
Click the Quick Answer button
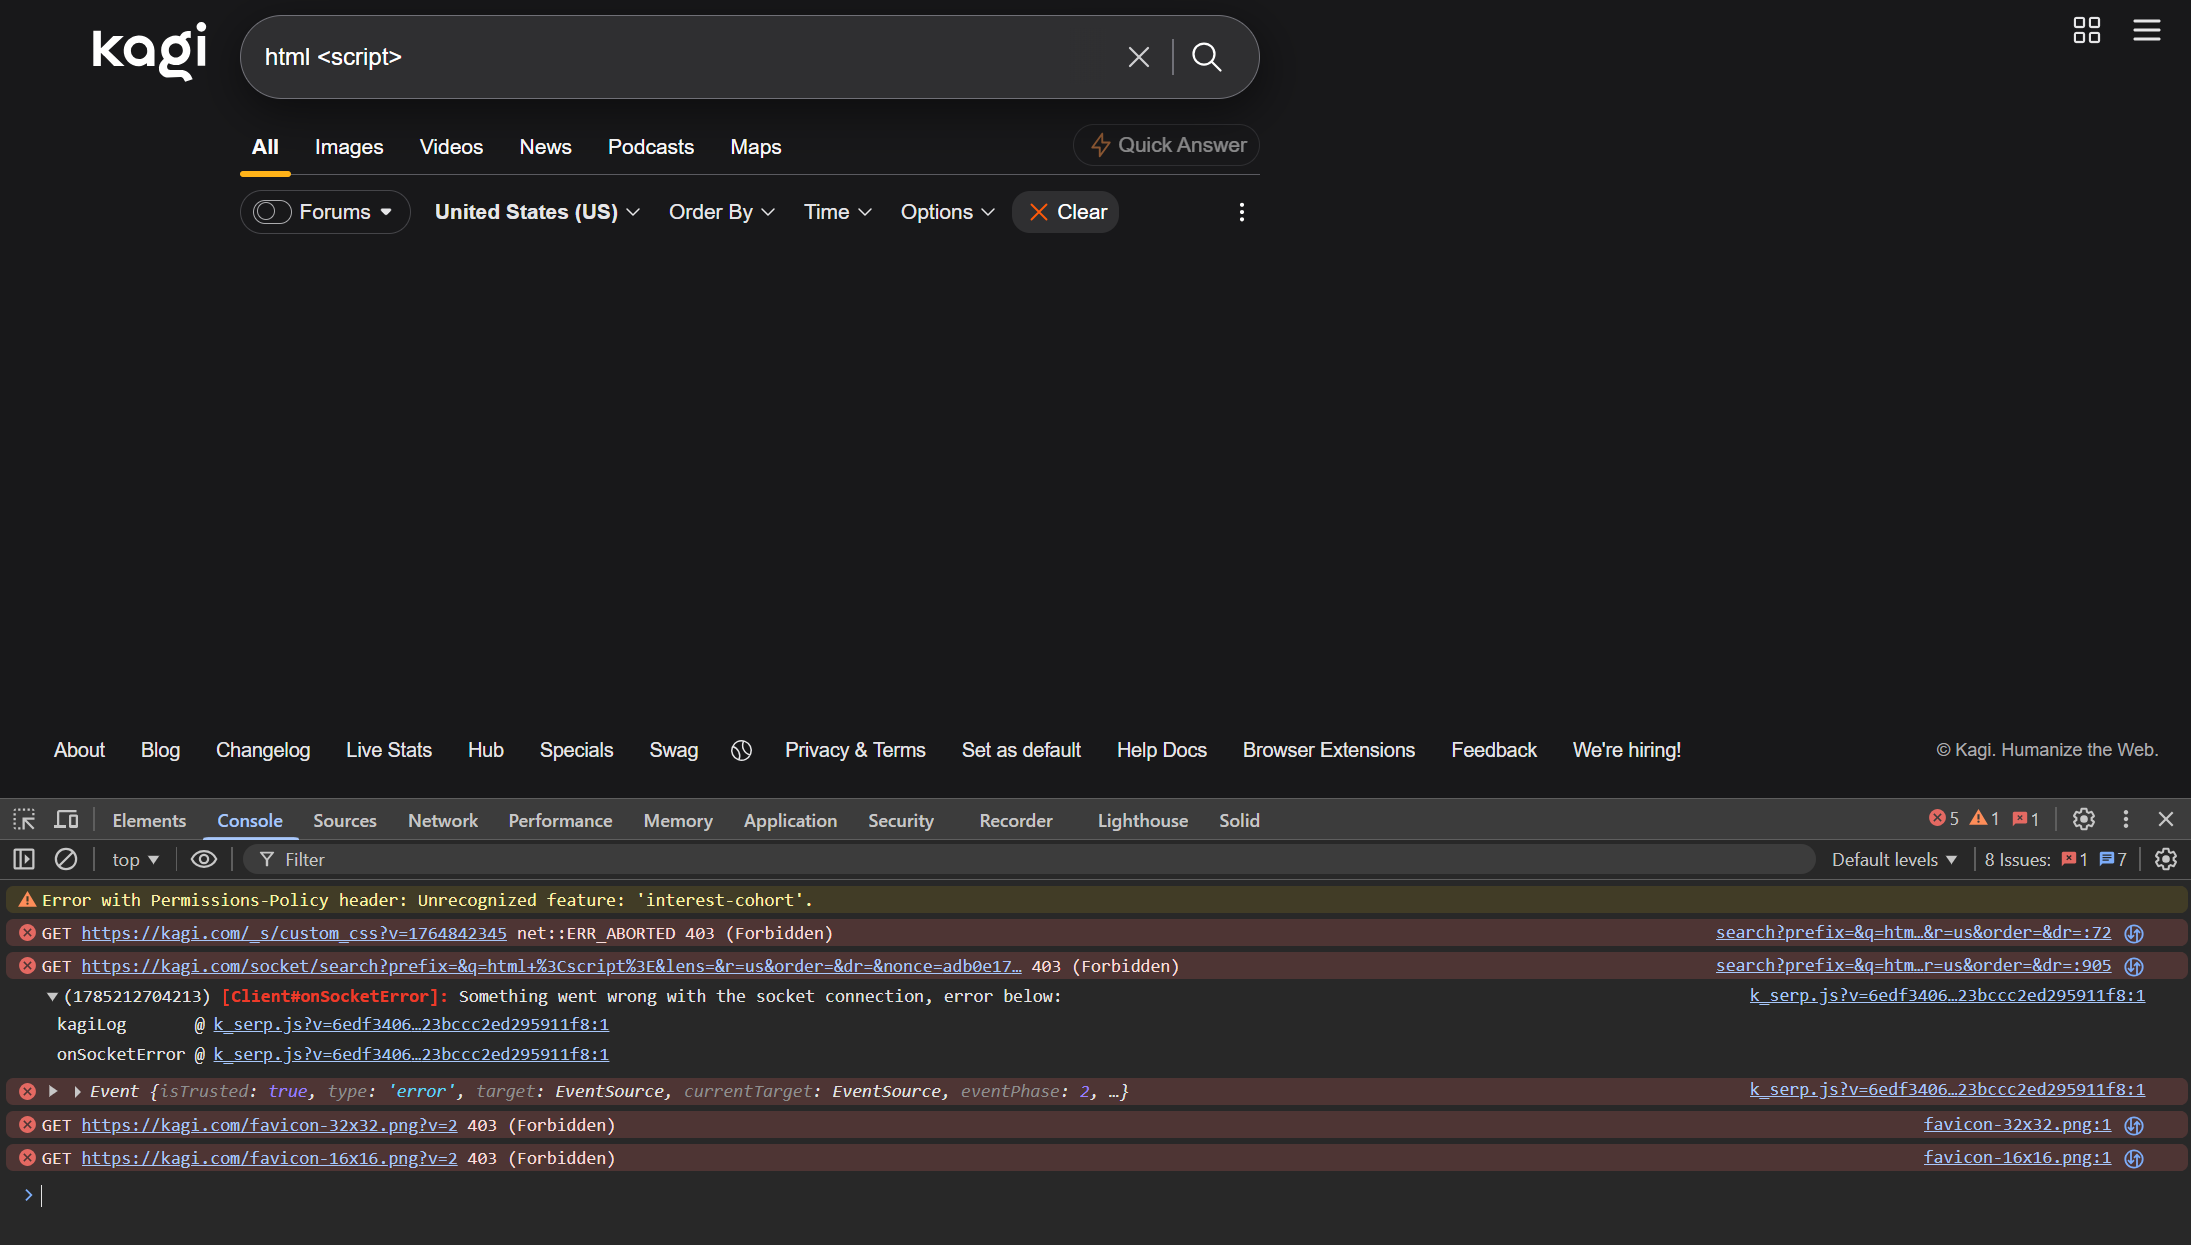tap(1167, 145)
